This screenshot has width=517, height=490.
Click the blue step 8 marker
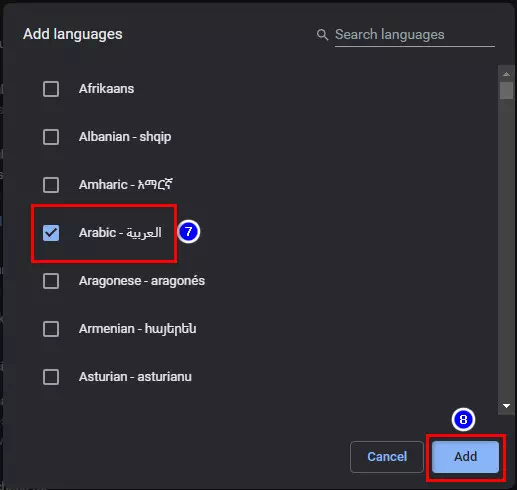click(463, 419)
